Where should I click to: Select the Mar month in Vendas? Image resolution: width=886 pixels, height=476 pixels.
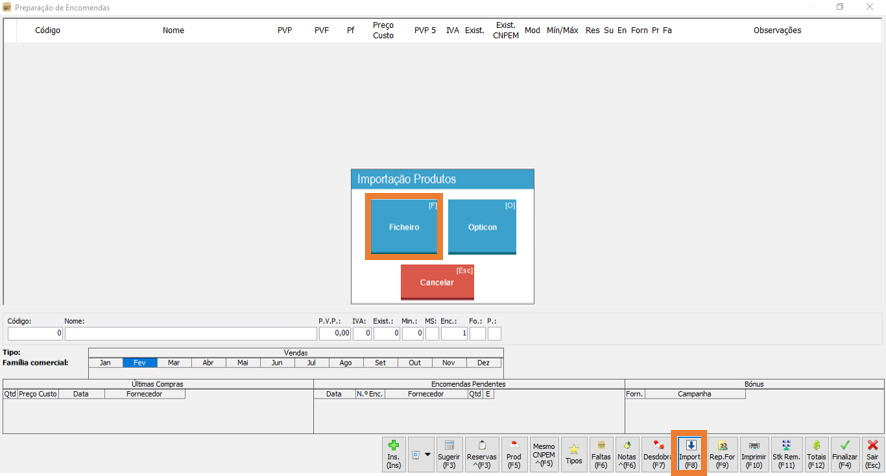click(x=174, y=363)
